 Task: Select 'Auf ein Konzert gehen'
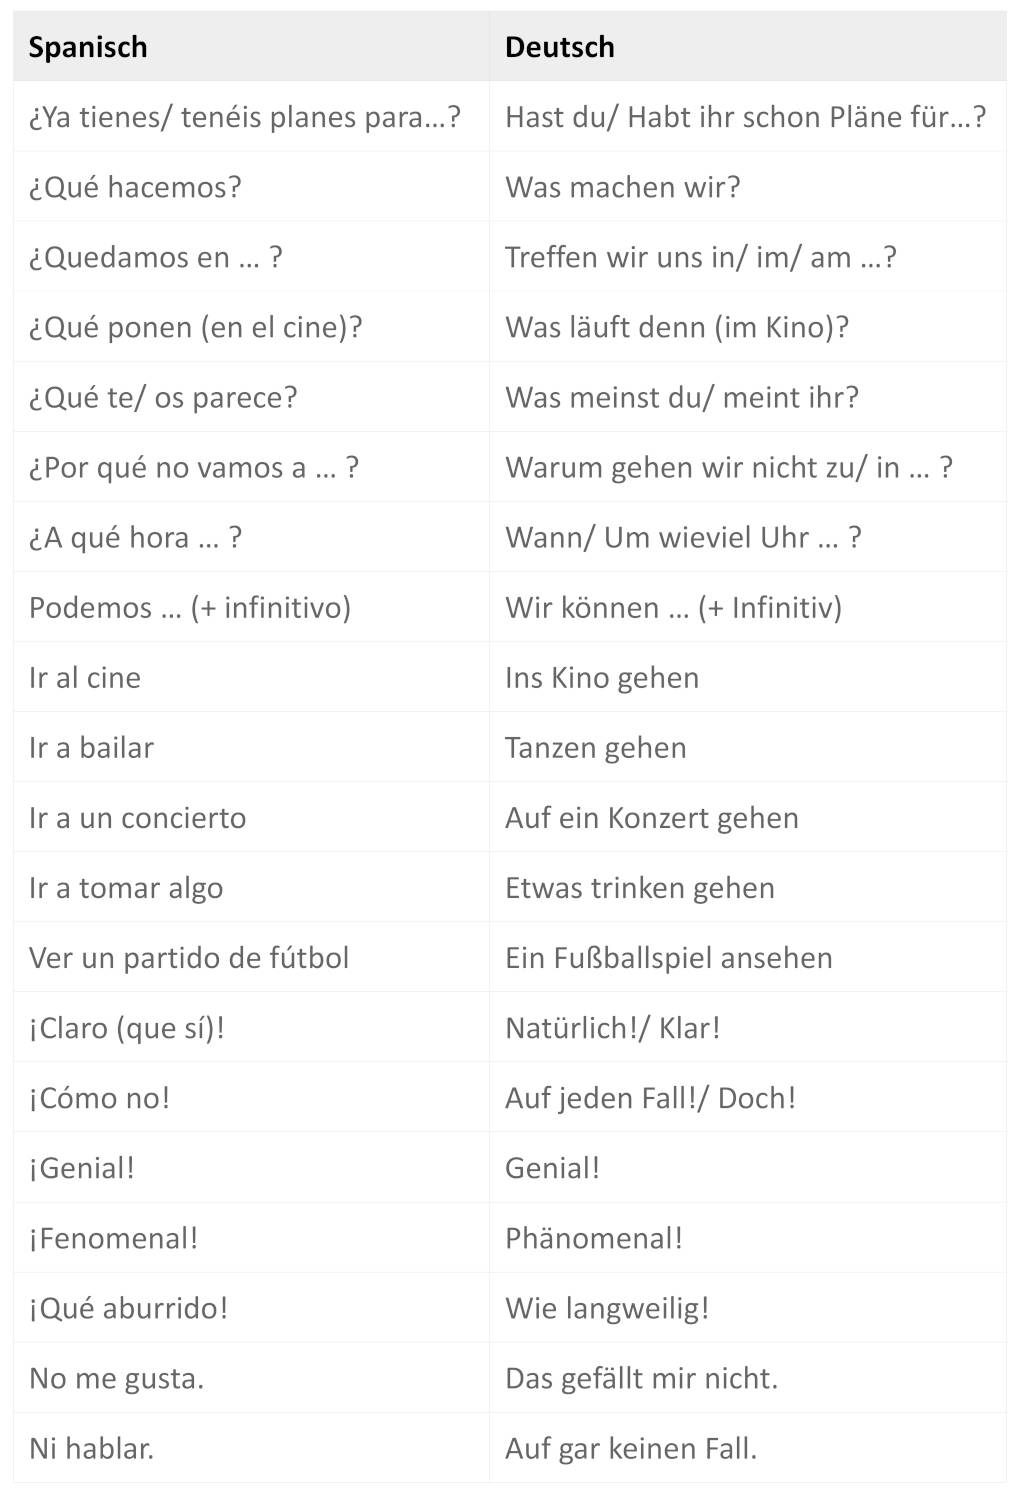point(652,818)
